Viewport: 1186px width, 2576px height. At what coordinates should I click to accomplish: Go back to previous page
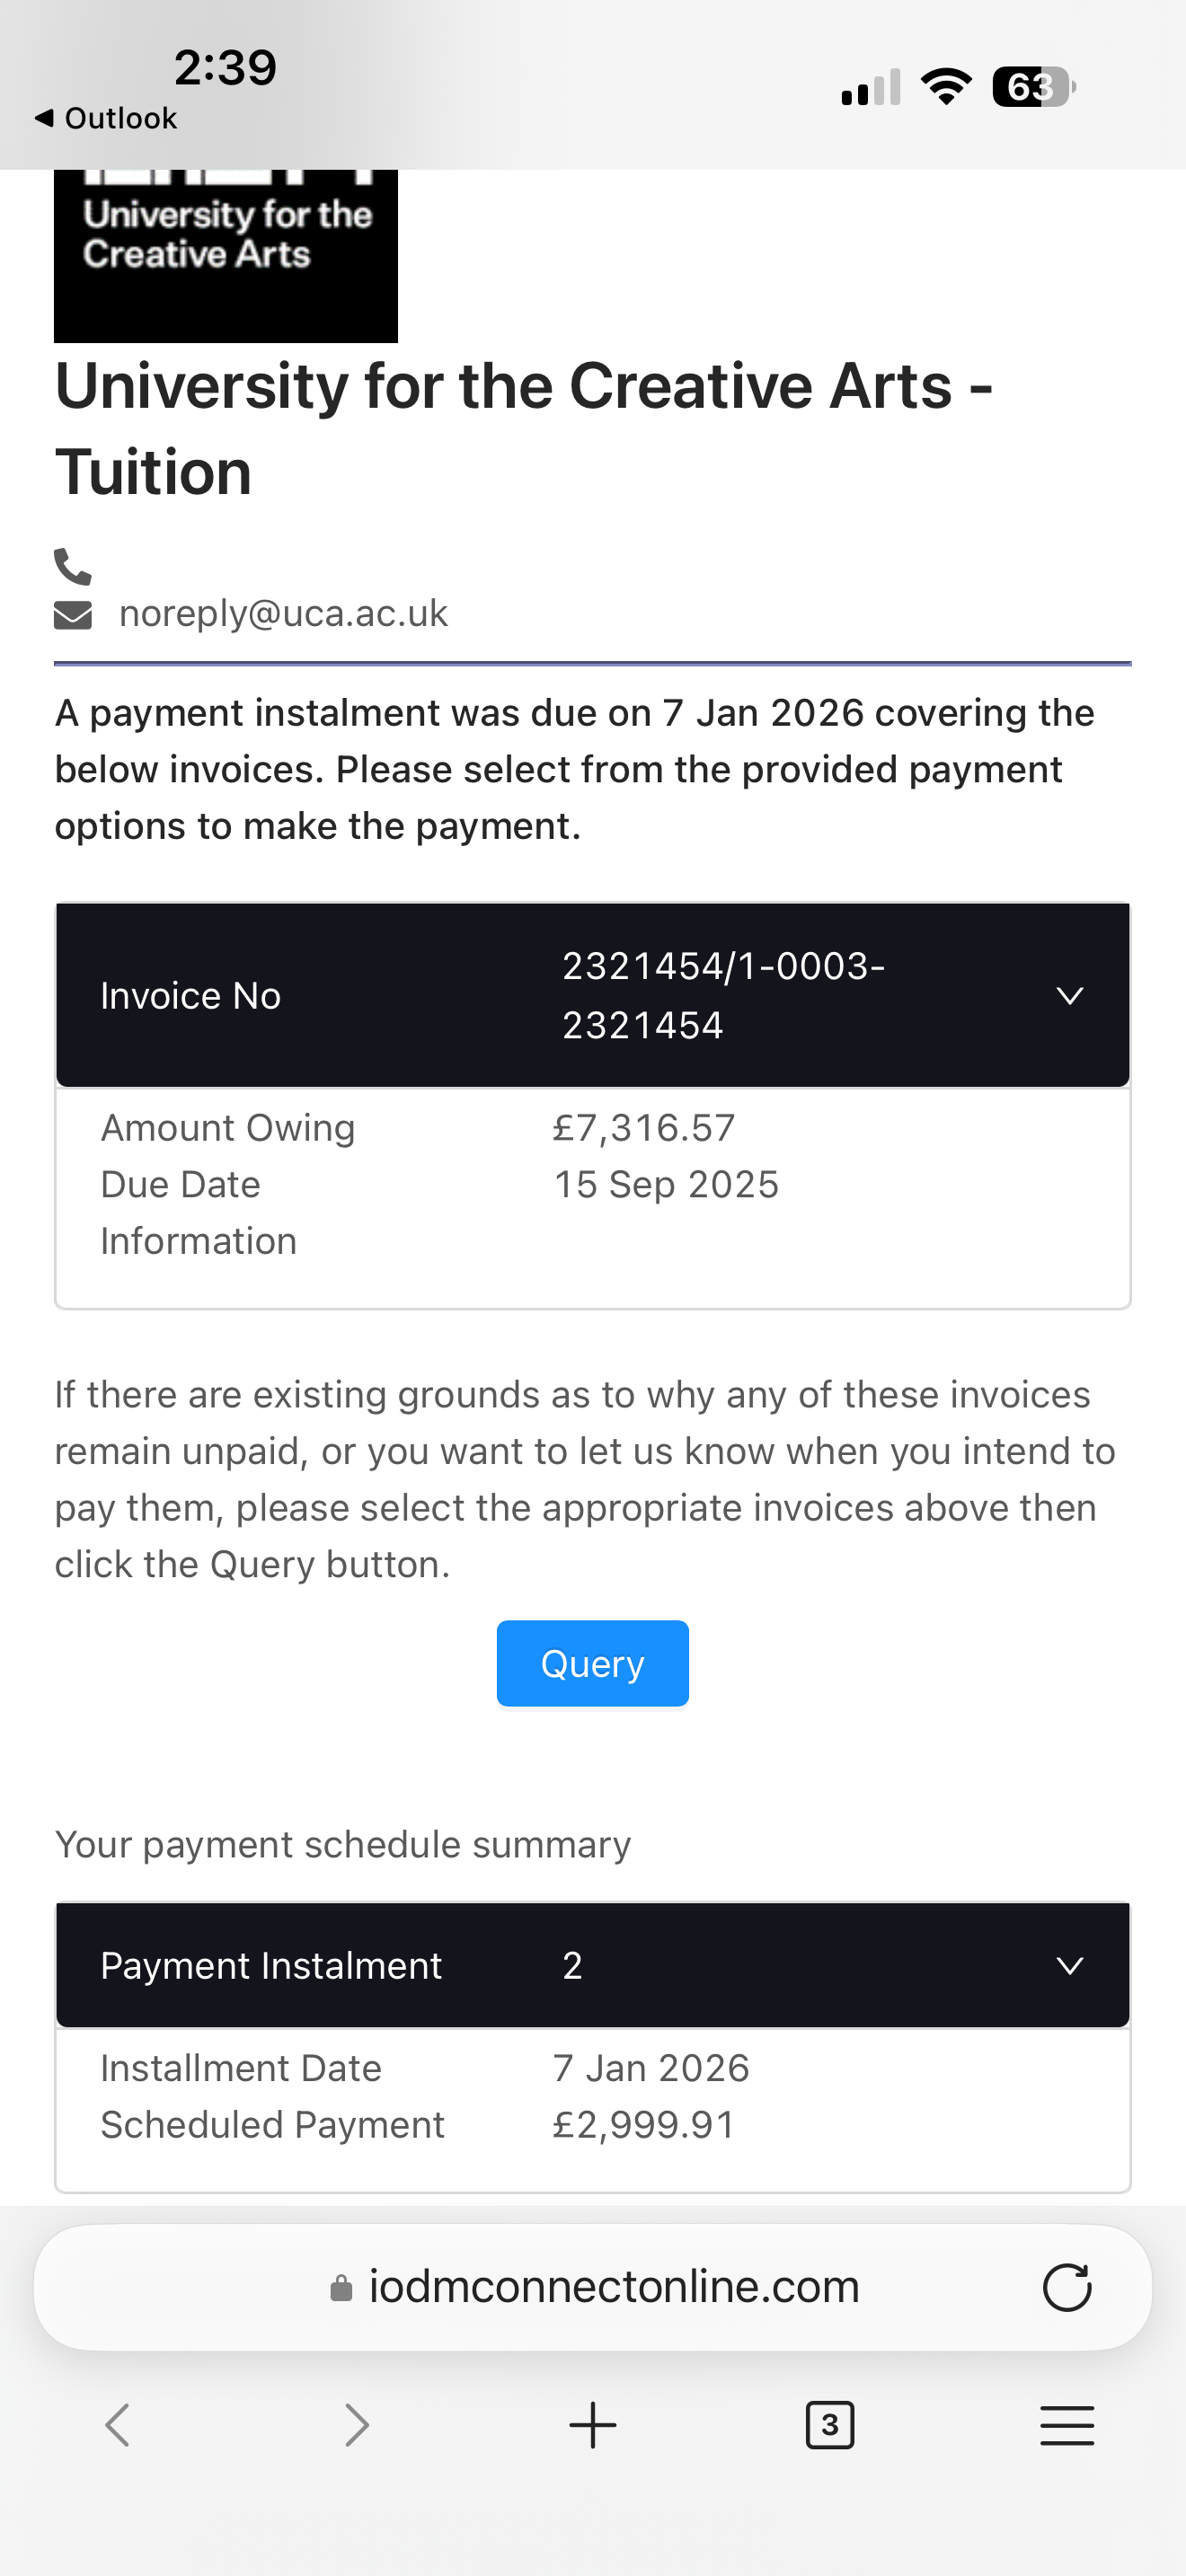[118, 2425]
